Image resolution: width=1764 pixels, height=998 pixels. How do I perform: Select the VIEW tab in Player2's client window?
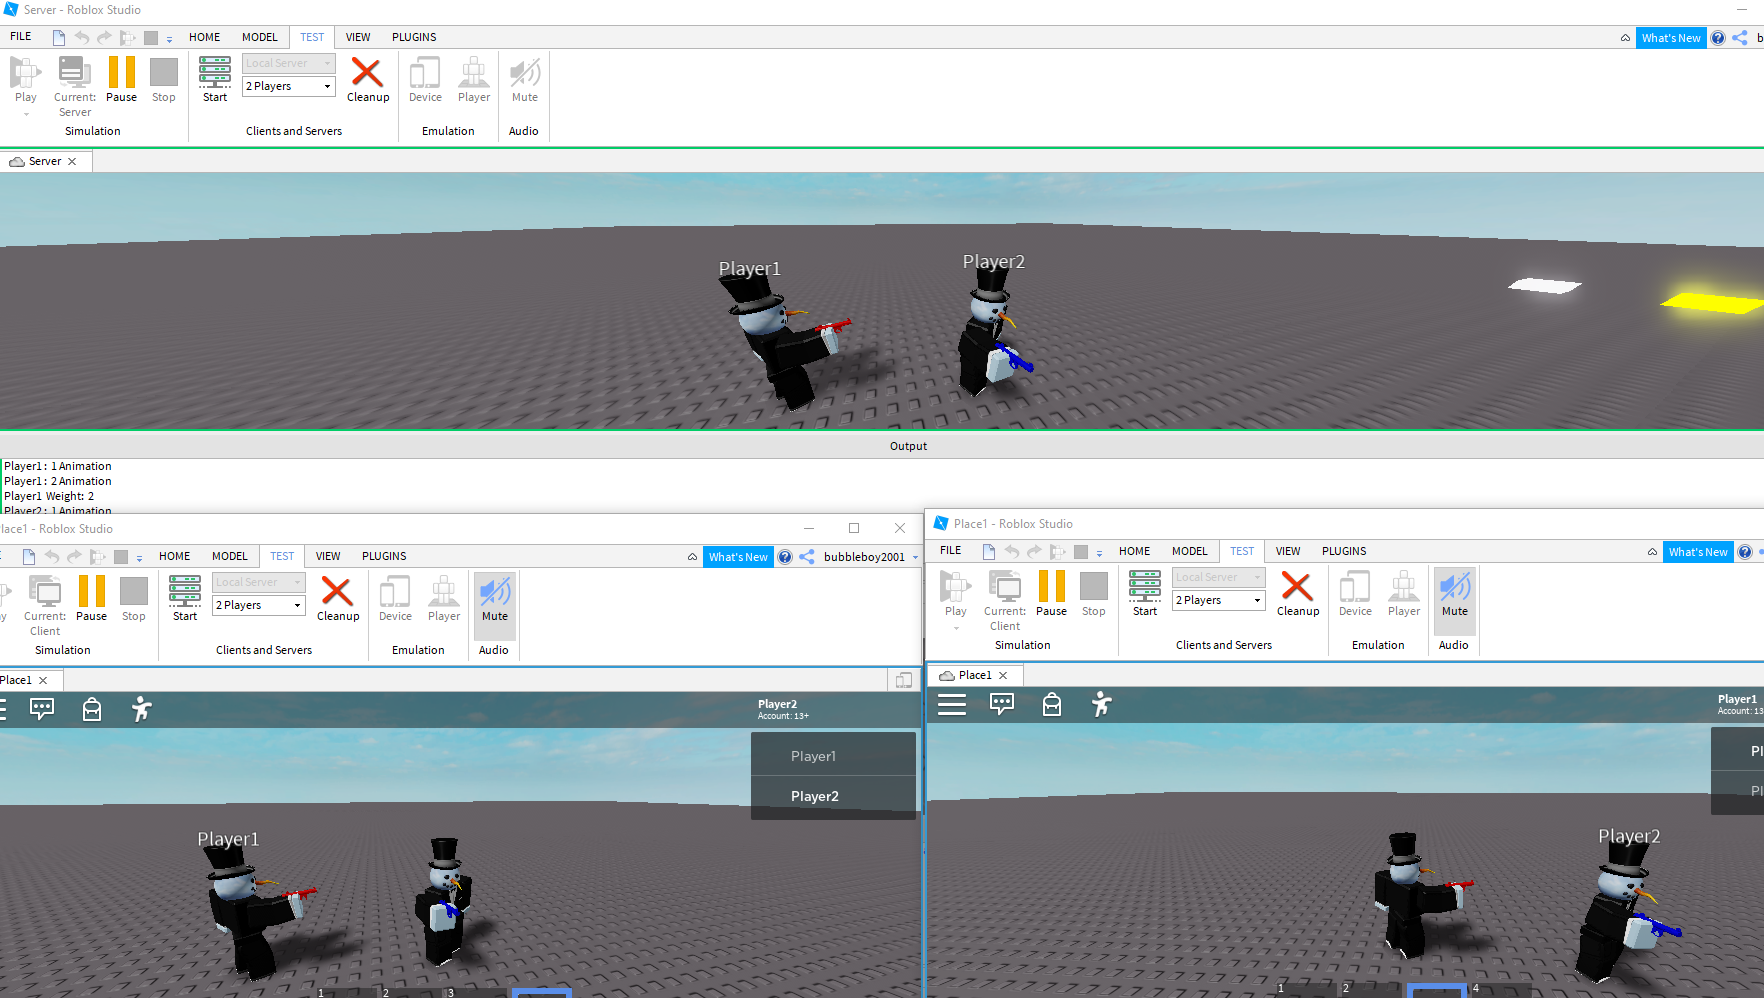click(x=328, y=556)
